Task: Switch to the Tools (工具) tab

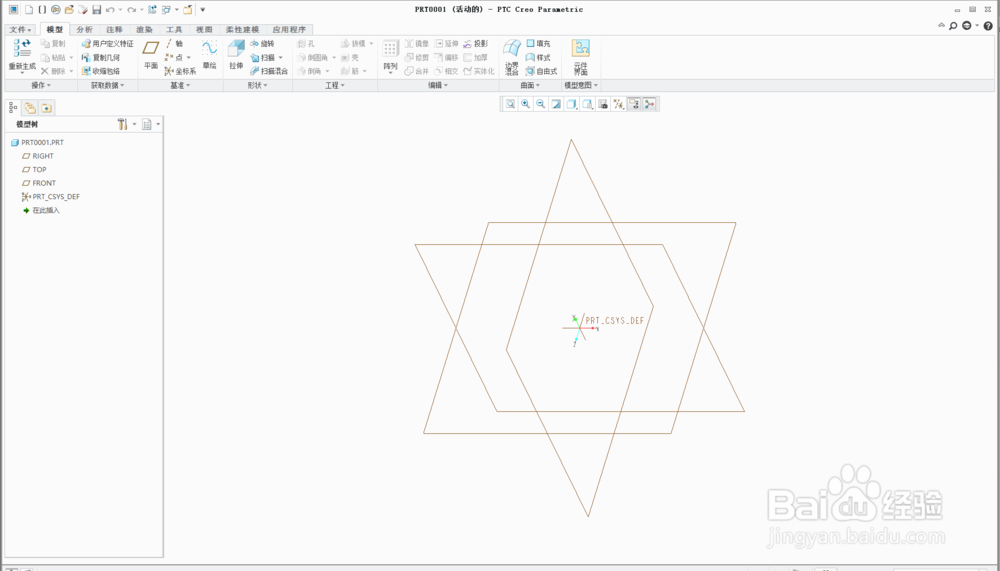Action: click(174, 29)
